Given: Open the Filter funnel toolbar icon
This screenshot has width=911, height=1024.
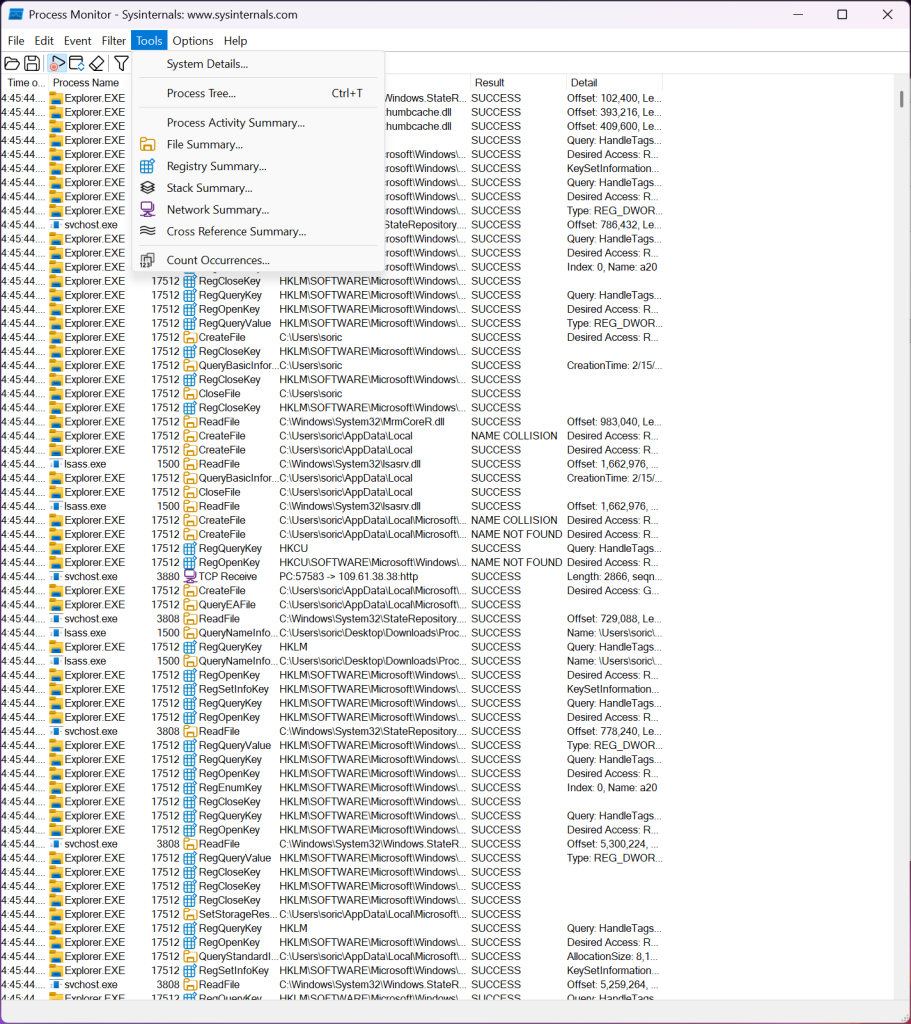Looking at the screenshot, I should tap(121, 63).
